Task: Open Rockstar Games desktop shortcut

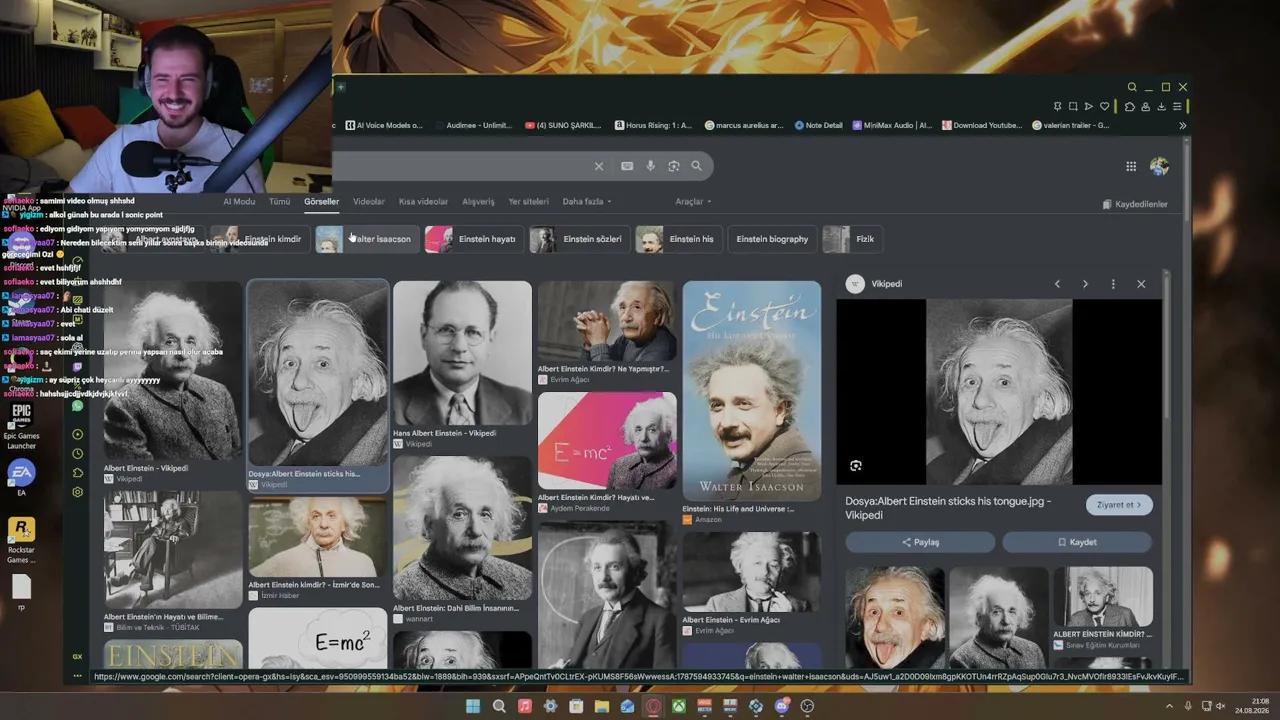Action: coord(21,541)
